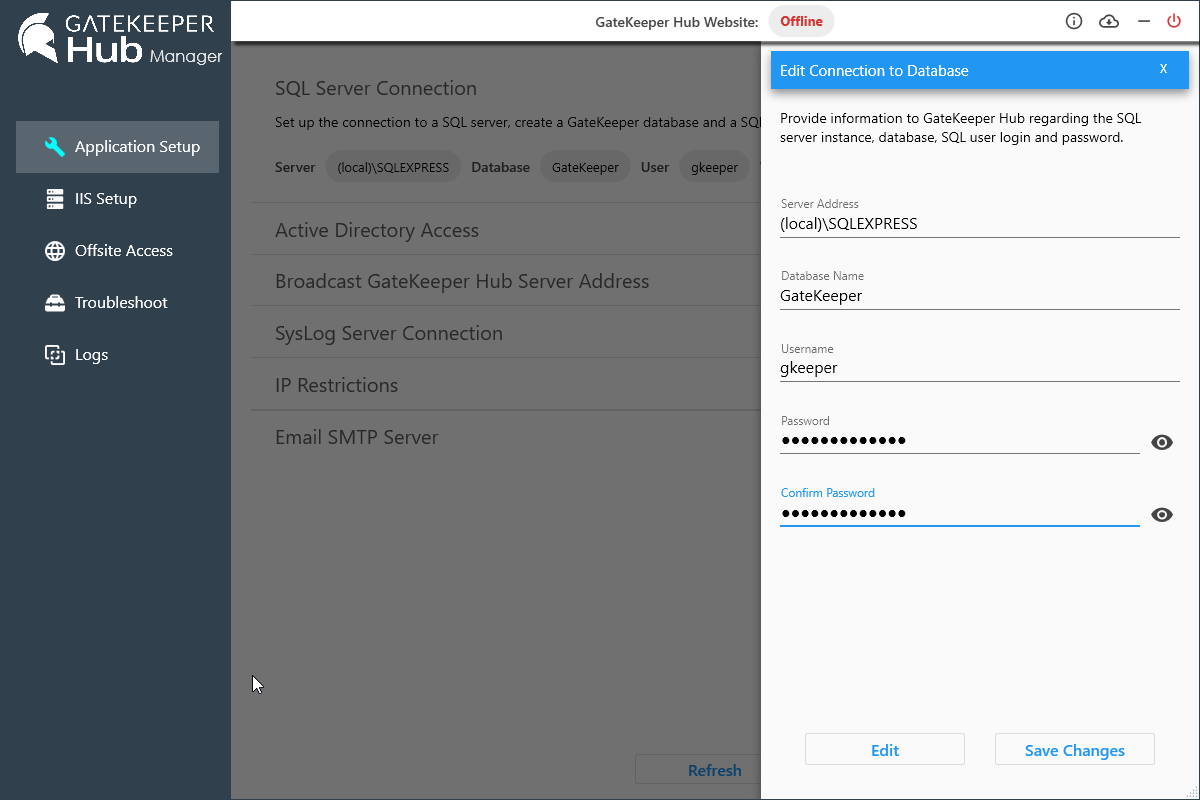Open Offsite Access via the globe icon

click(x=54, y=250)
